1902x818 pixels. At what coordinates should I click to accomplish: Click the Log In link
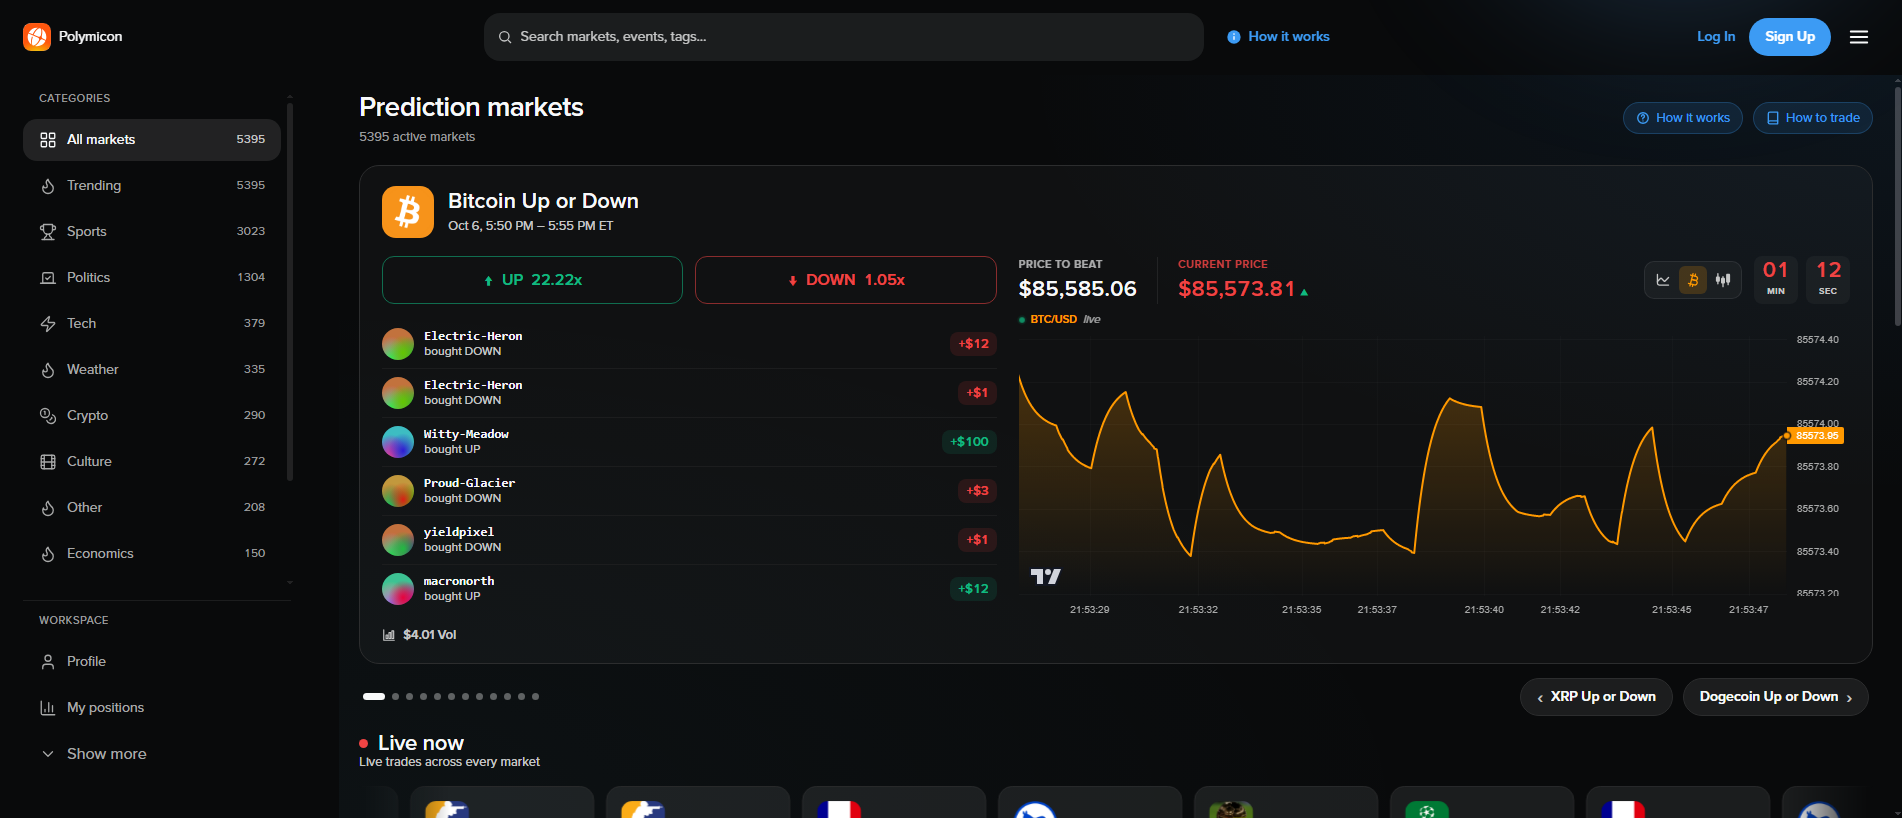1716,37
